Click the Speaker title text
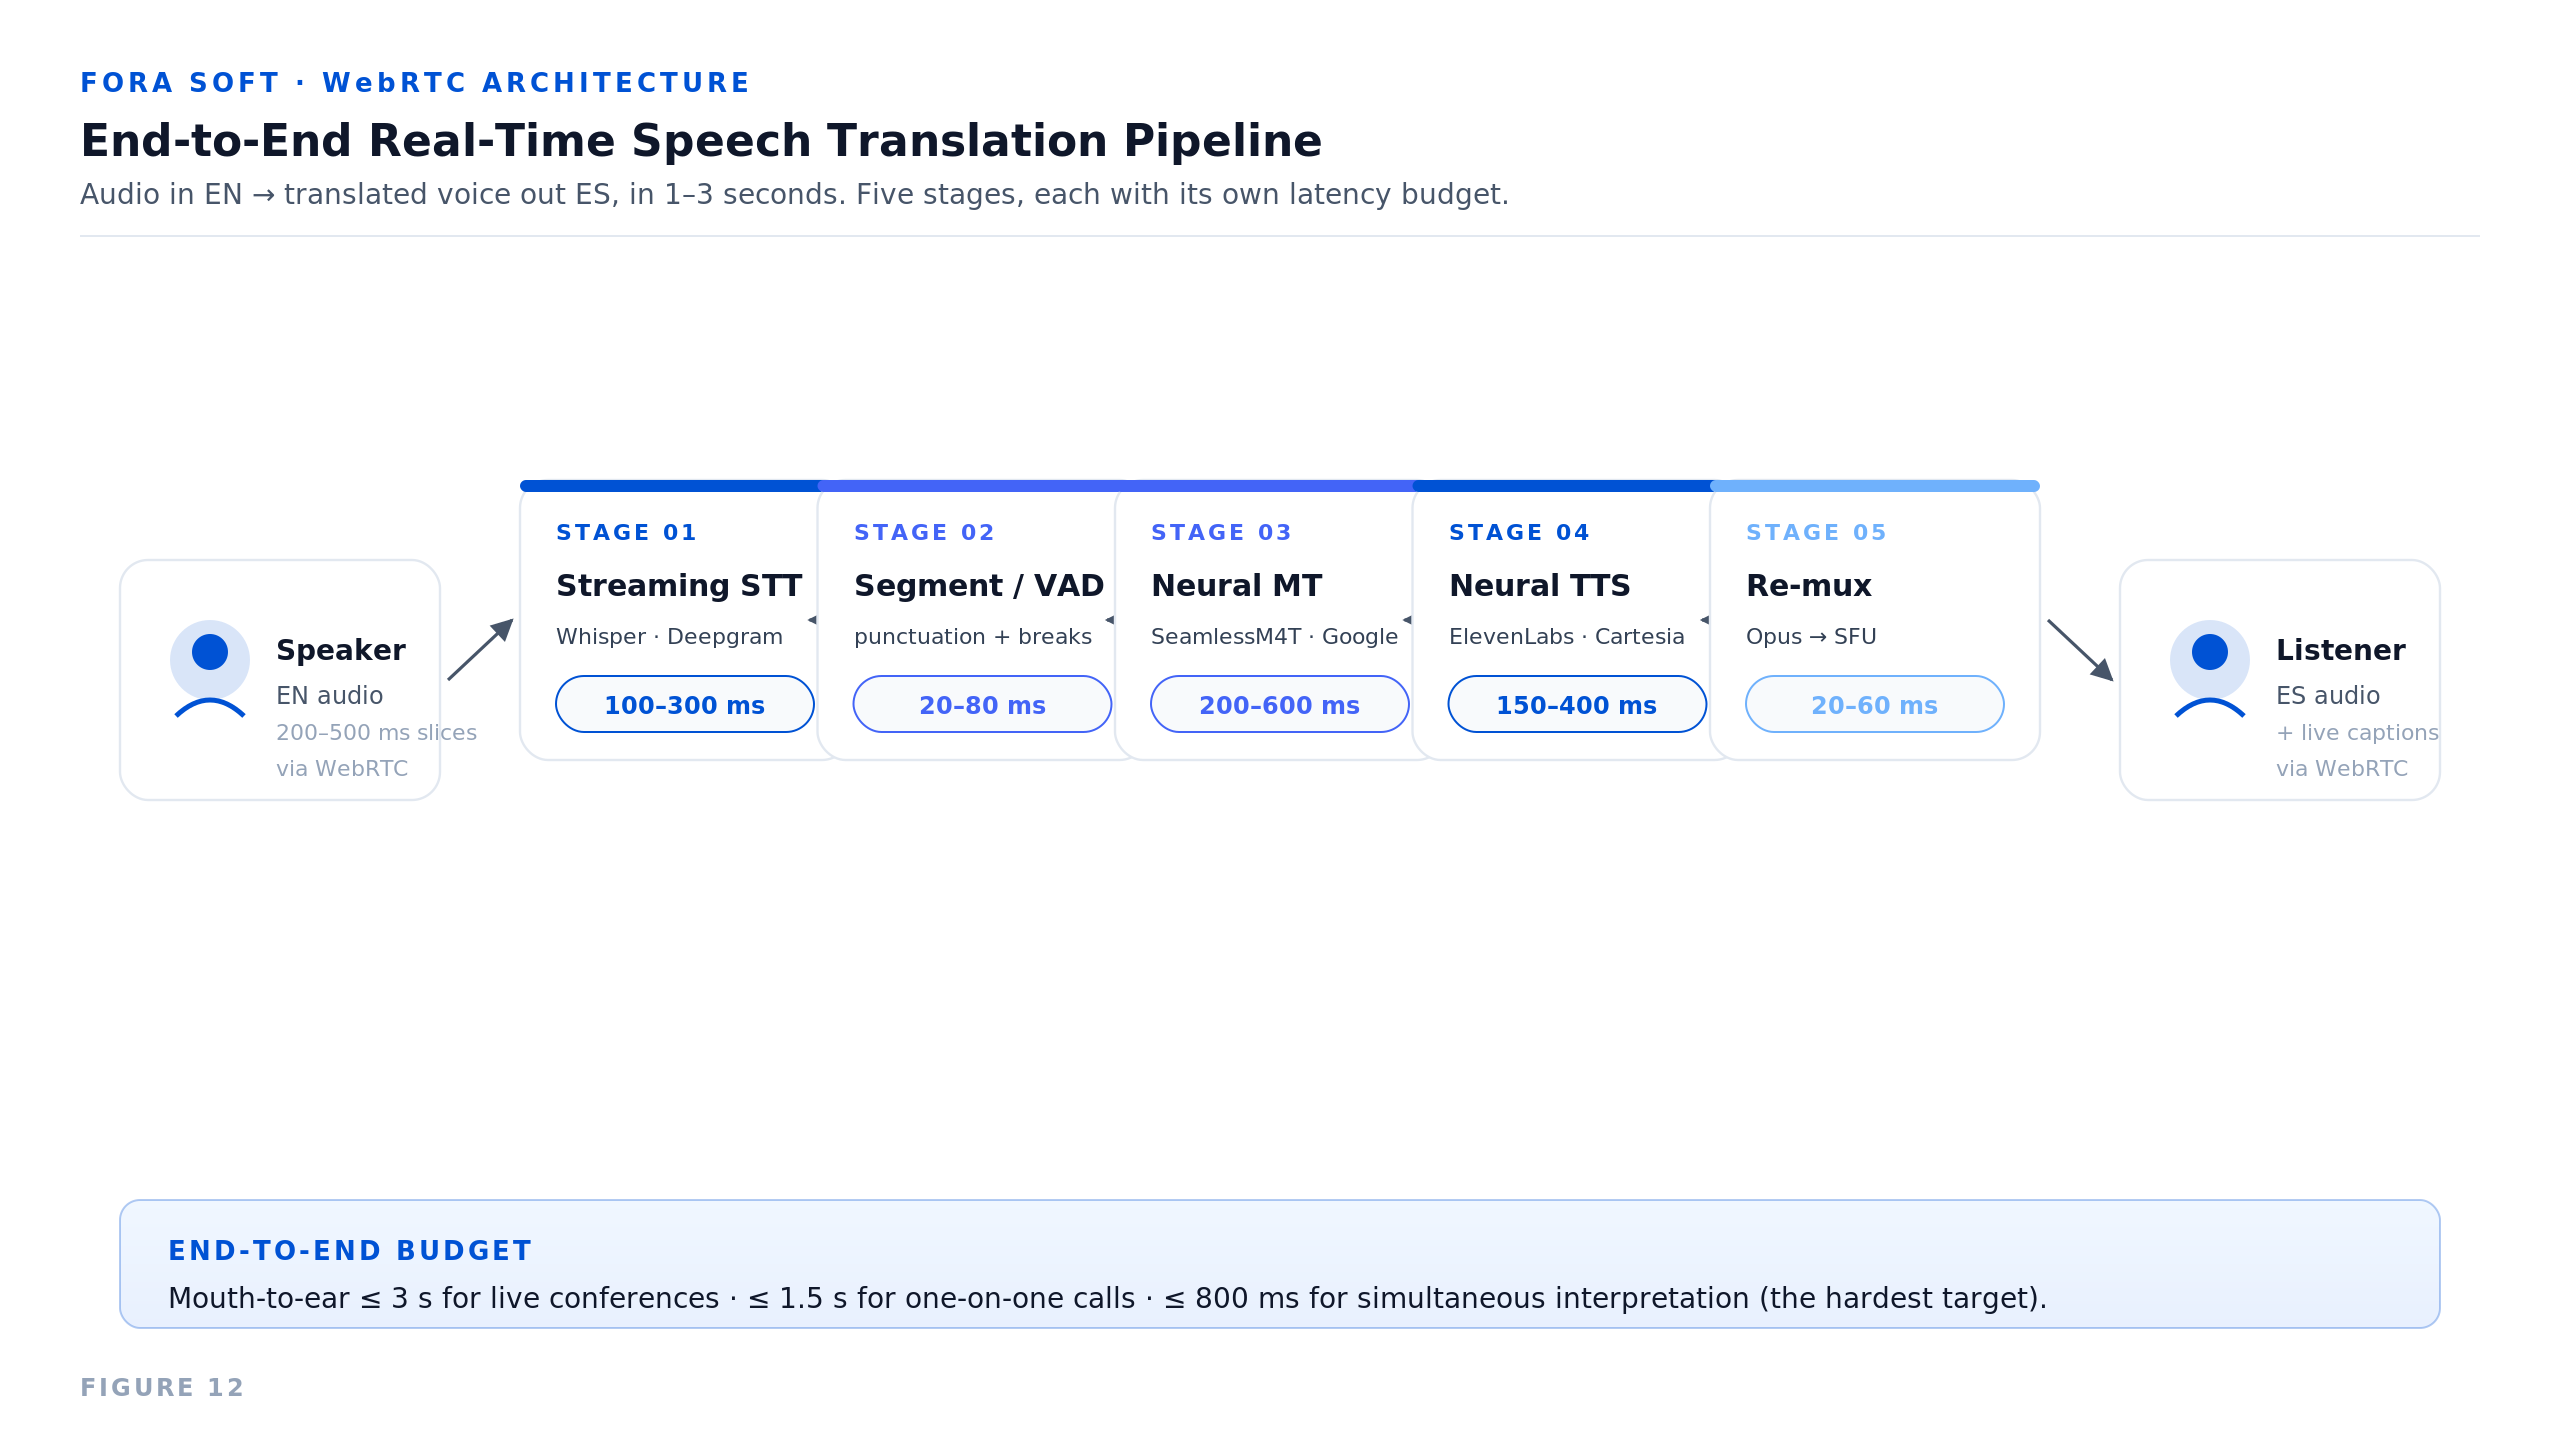 point(341,650)
